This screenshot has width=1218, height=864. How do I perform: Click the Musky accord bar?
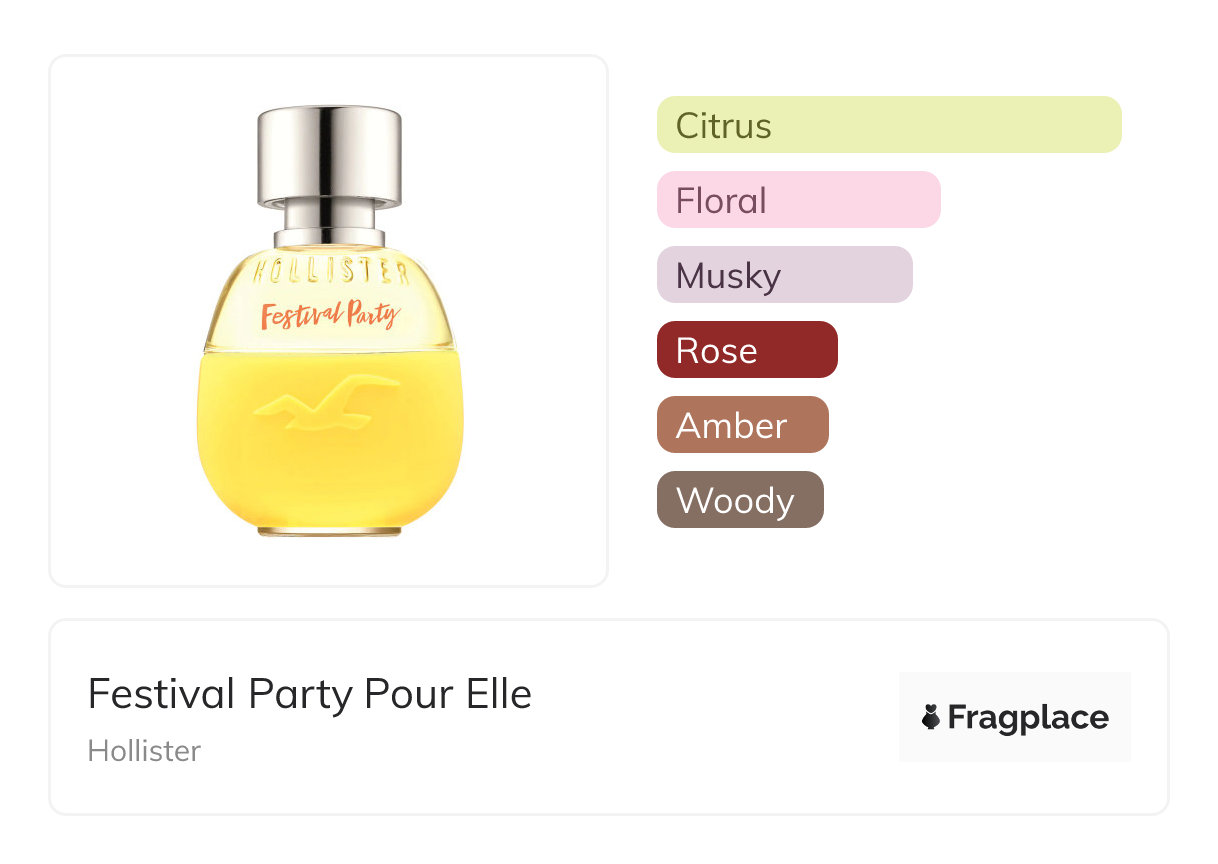(x=784, y=275)
